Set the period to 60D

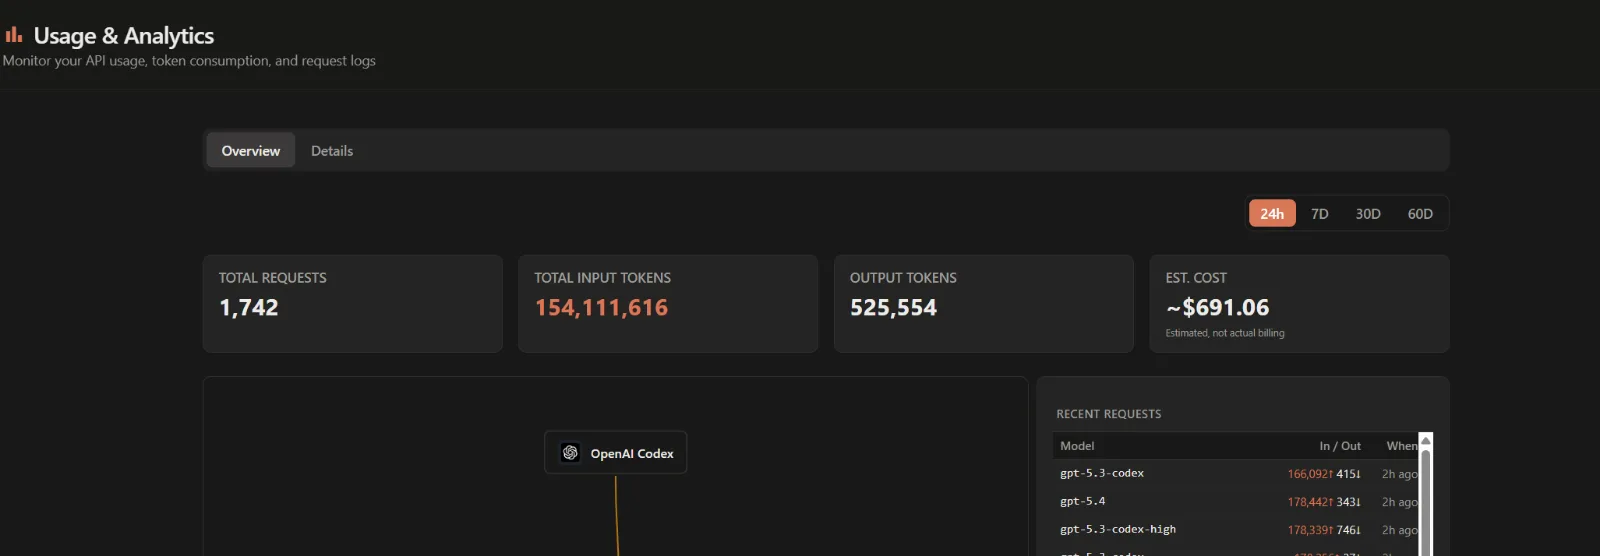point(1419,214)
